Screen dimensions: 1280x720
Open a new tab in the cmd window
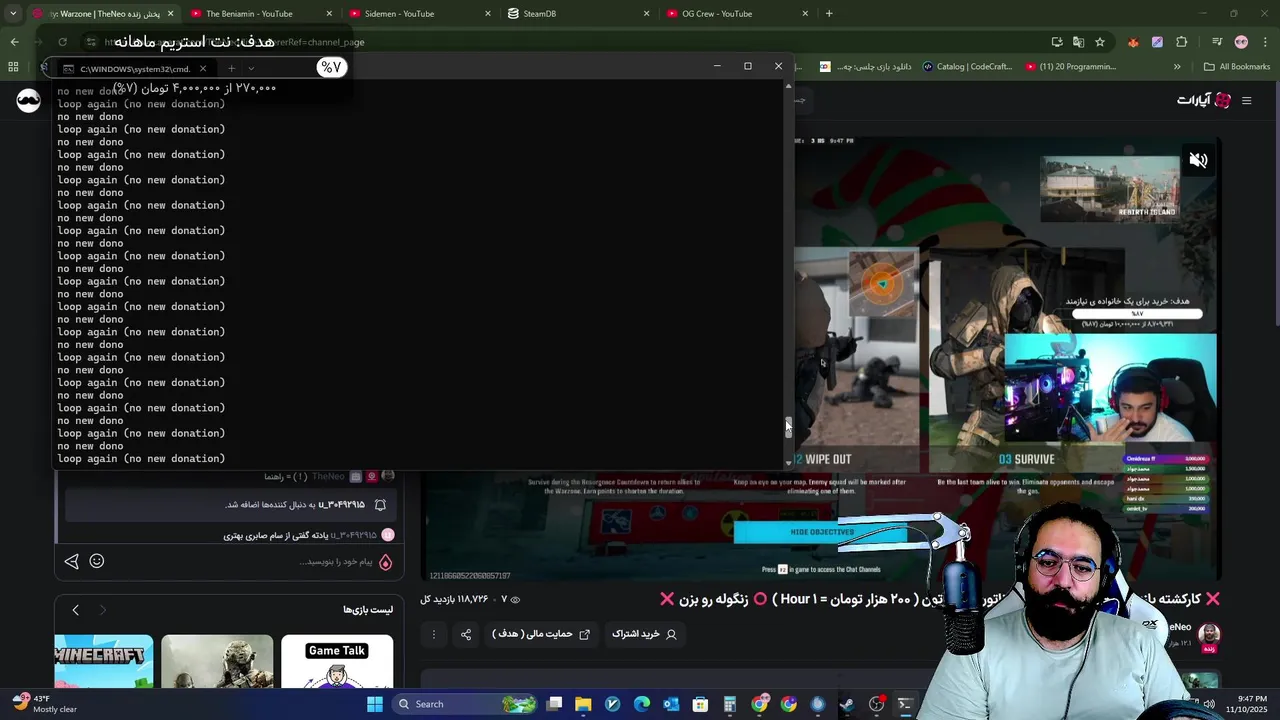click(231, 69)
